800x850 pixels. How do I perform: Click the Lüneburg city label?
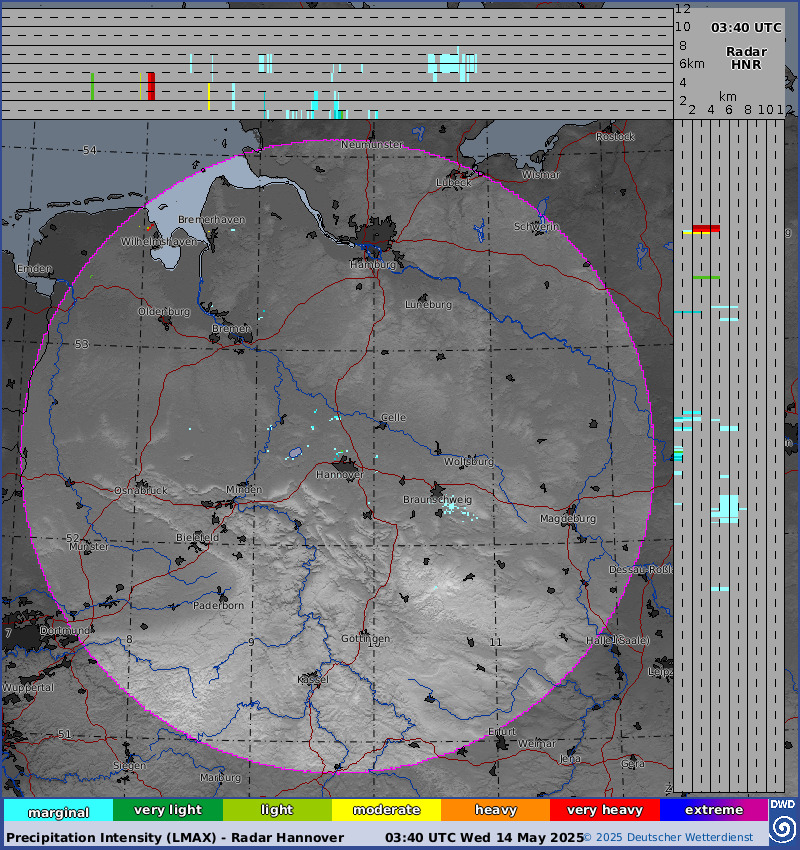pyautogui.click(x=428, y=305)
